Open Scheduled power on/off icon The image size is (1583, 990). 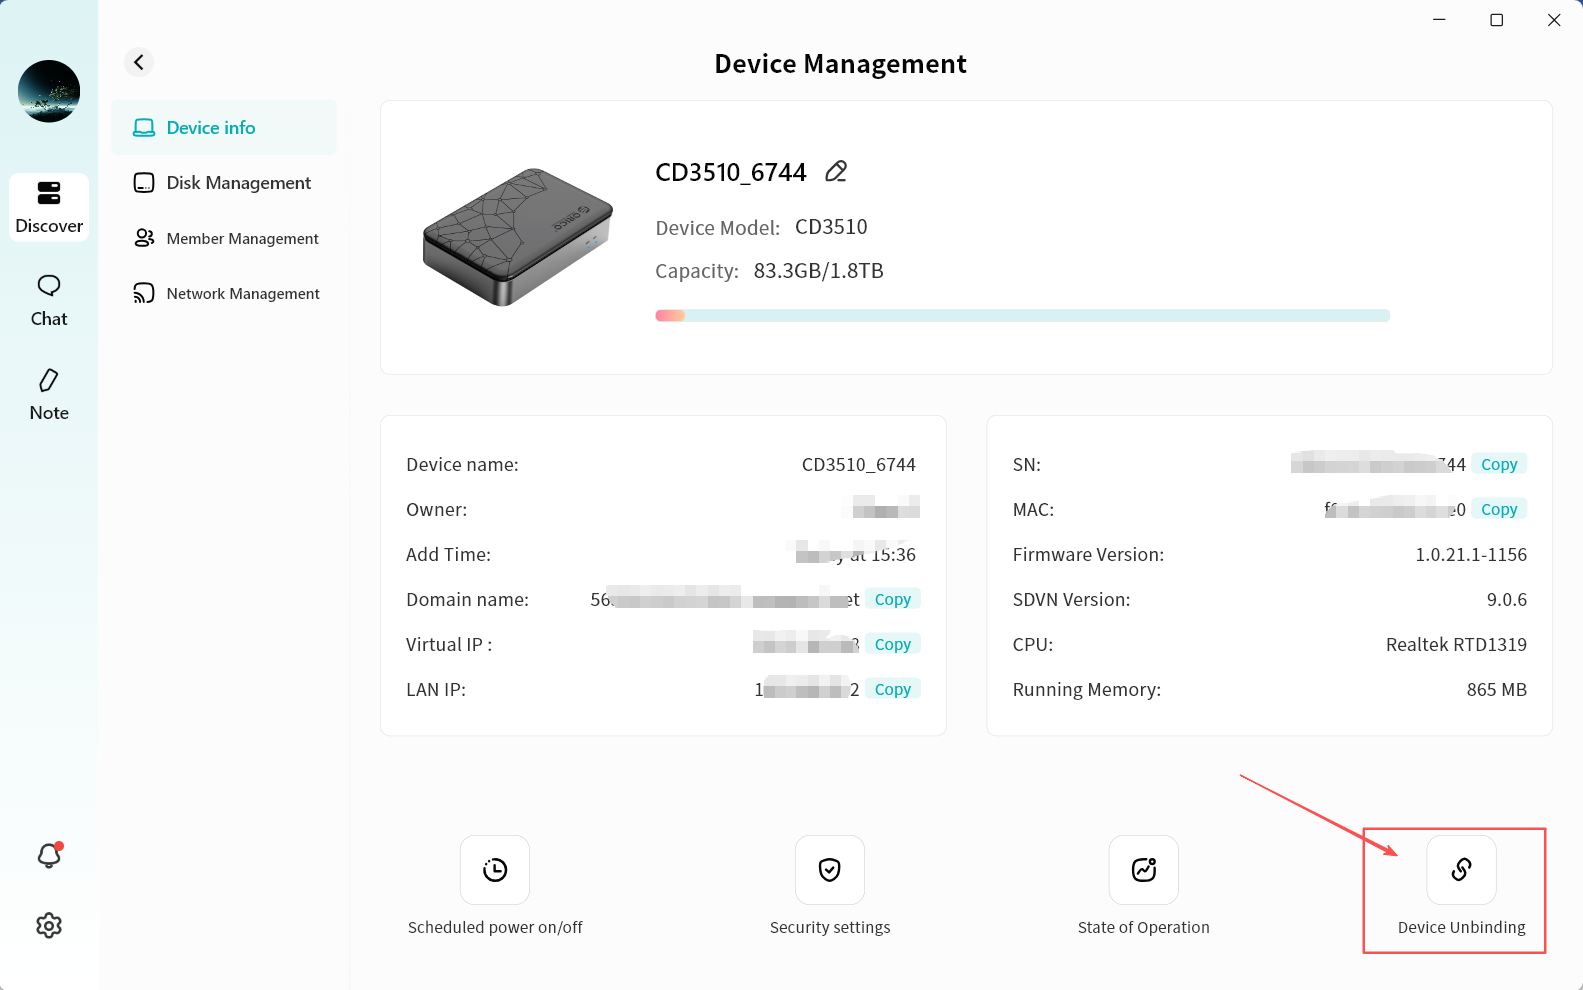(495, 870)
